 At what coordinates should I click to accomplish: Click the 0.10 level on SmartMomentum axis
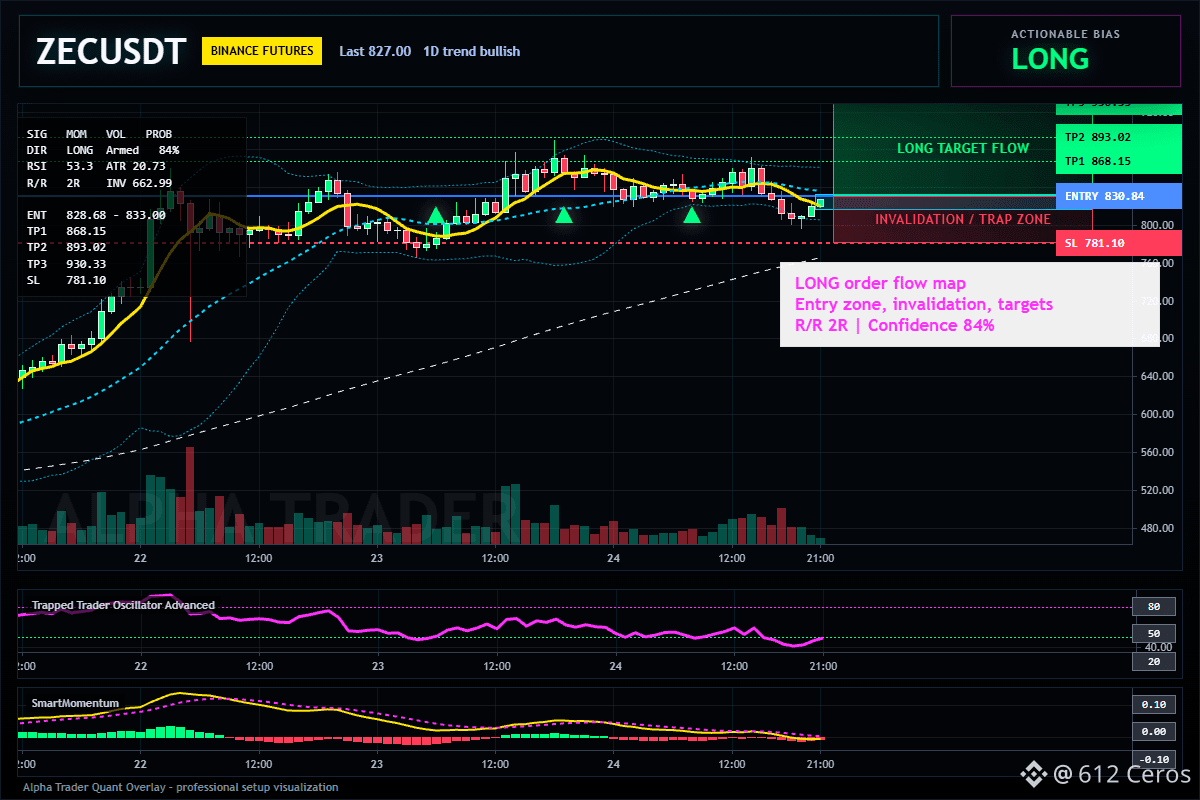coord(1153,704)
